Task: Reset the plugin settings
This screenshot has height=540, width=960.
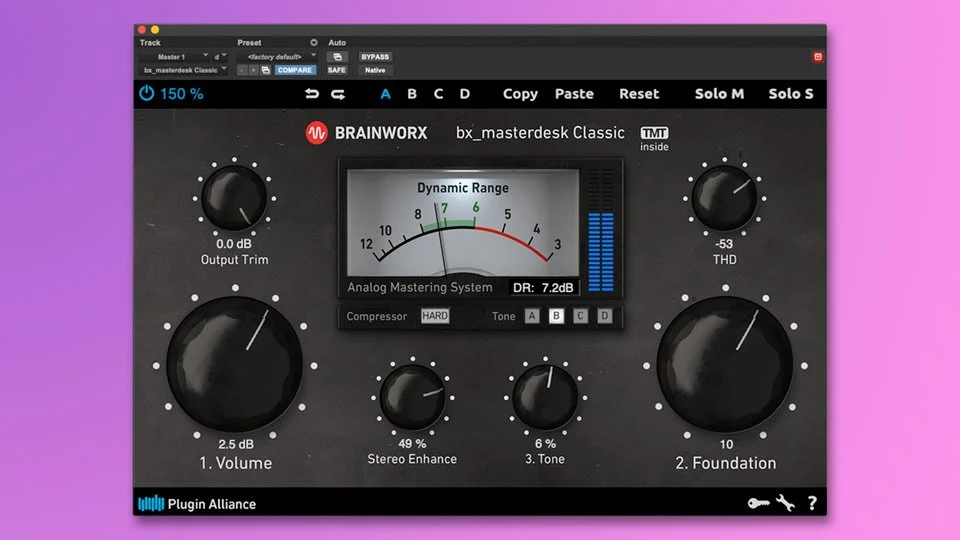Action: pyautogui.click(x=639, y=94)
